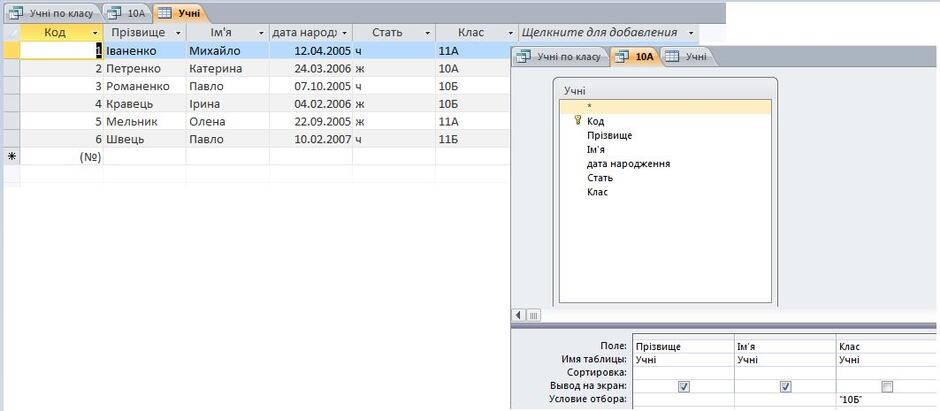Select the row selector for the Петренко row

click(11, 68)
